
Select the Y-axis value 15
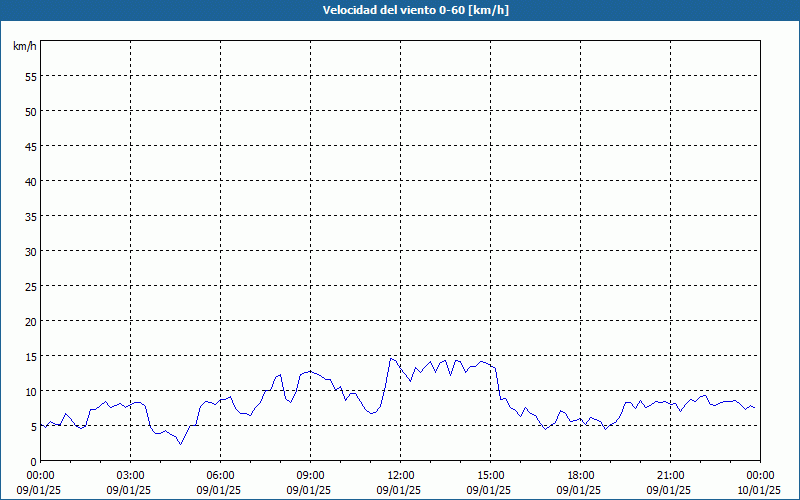tap(31, 356)
